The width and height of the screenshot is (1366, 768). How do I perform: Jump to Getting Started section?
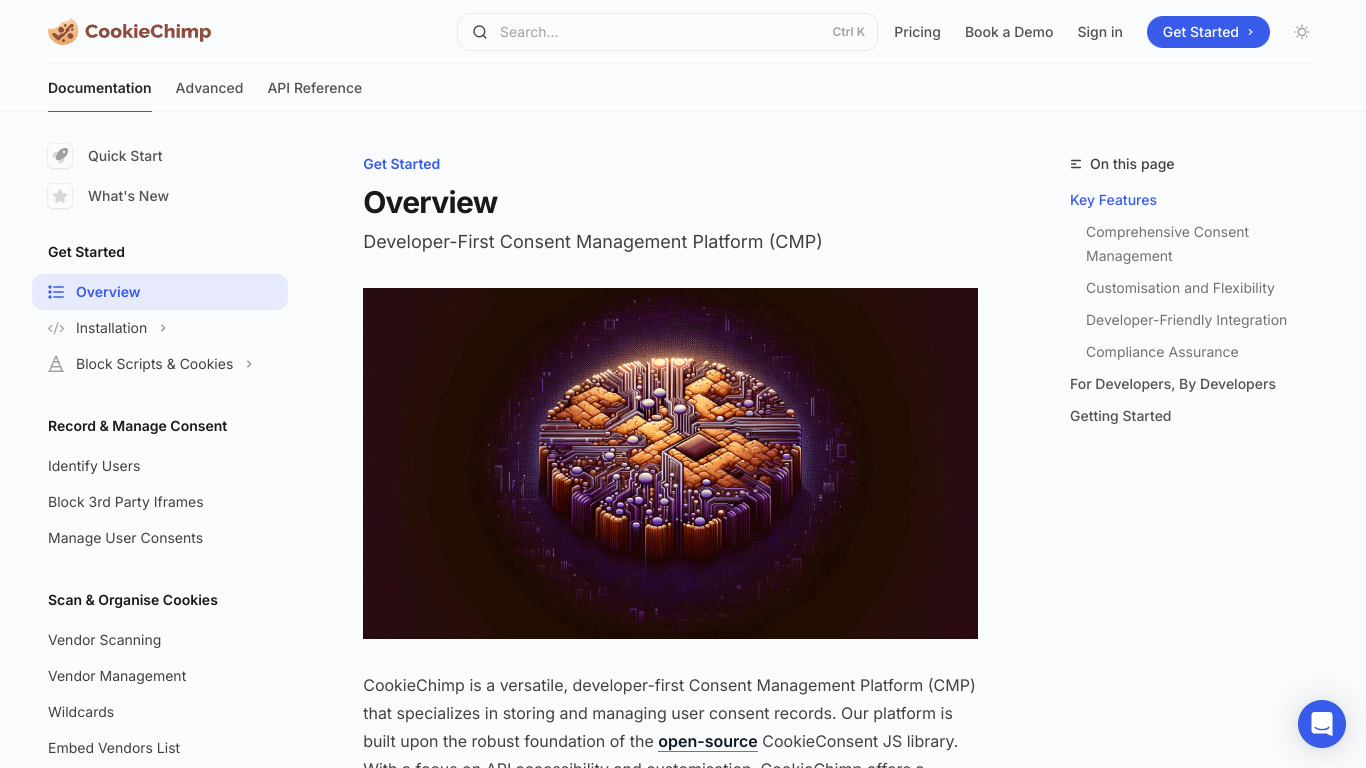pos(1120,416)
